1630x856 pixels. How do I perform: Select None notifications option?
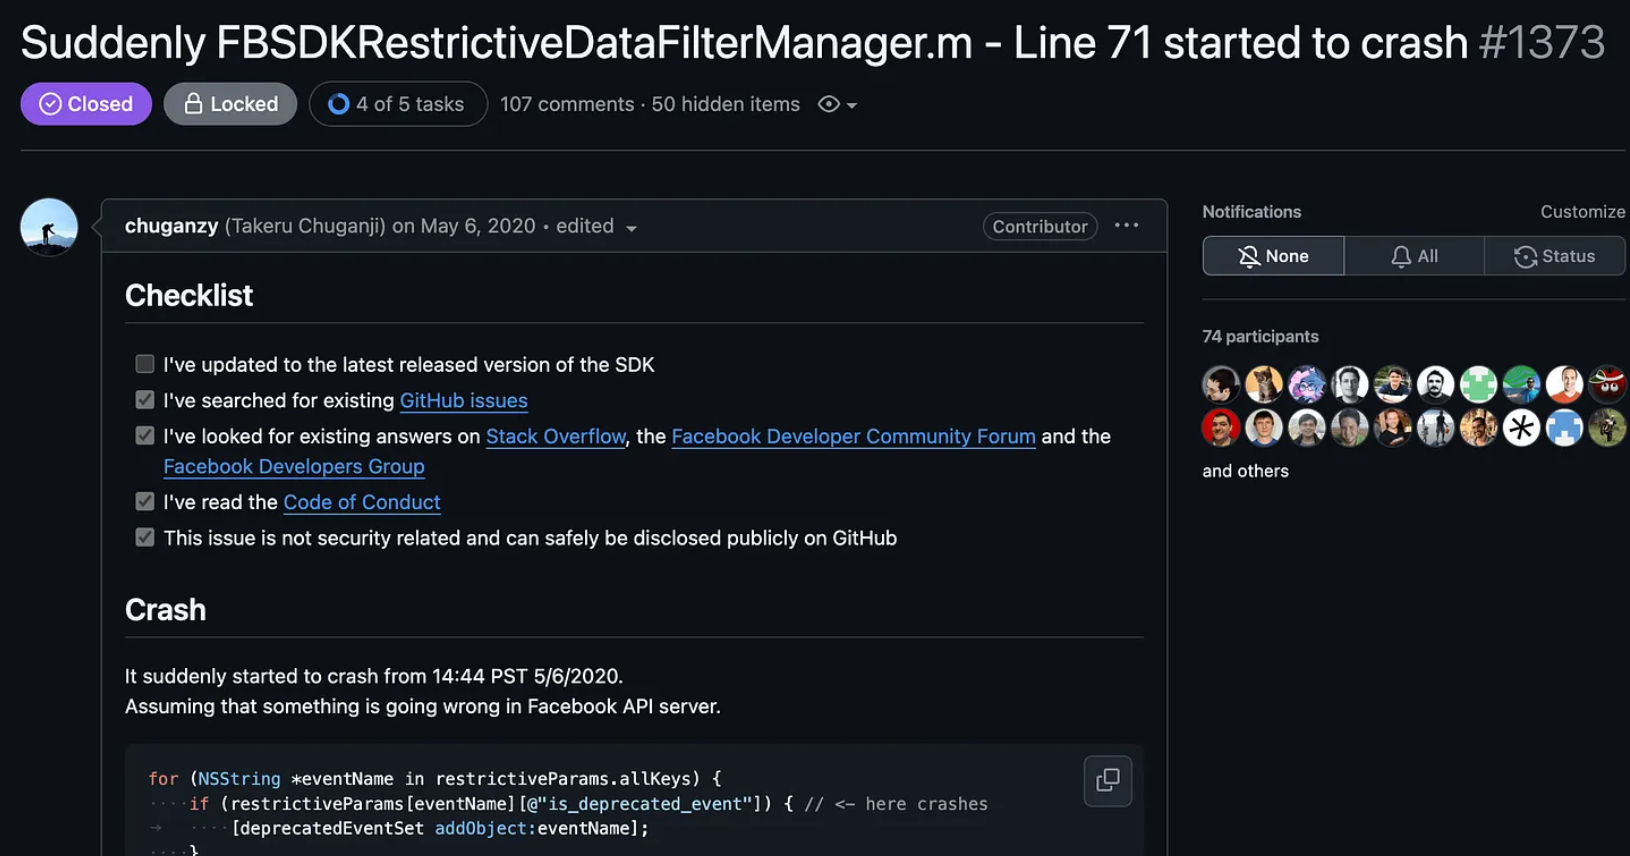(1273, 256)
